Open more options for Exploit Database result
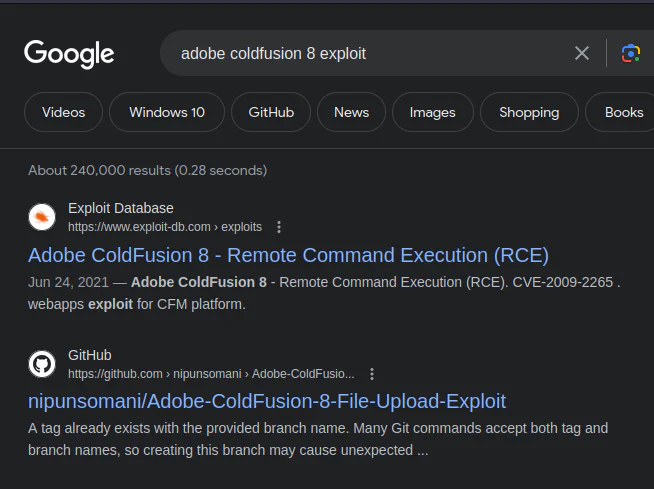Viewport: 654px width, 489px height. coord(279,227)
